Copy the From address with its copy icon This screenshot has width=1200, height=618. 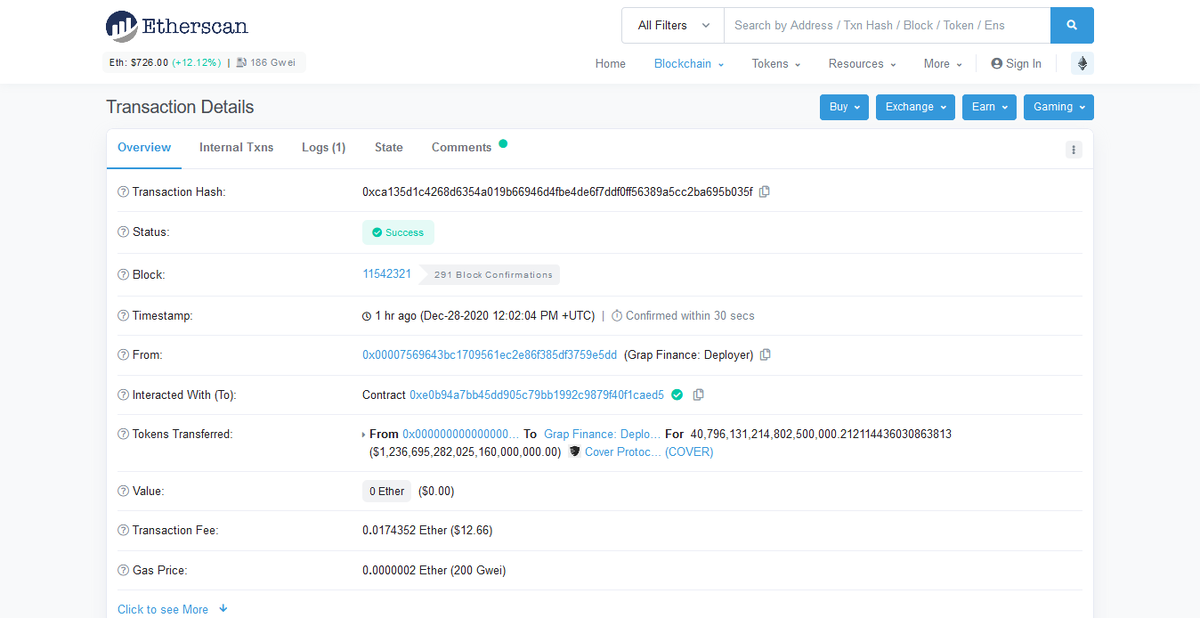766,355
